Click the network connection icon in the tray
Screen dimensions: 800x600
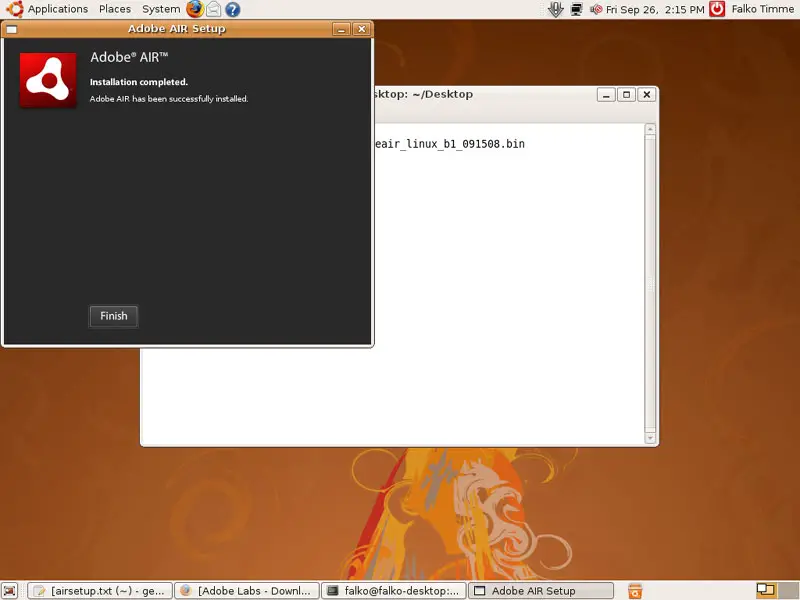click(x=577, y=9)
